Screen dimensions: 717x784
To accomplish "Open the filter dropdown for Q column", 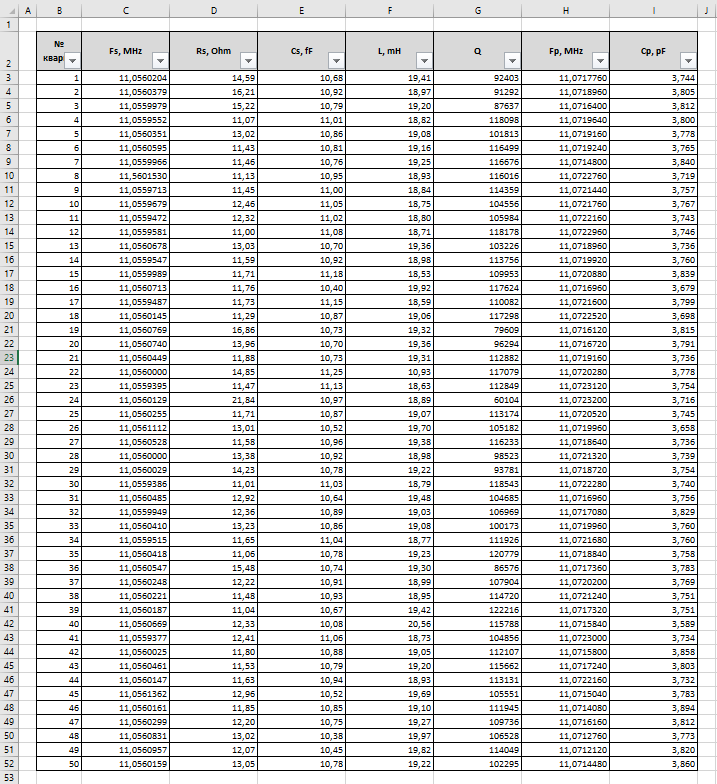I will (x=512, y=60).
